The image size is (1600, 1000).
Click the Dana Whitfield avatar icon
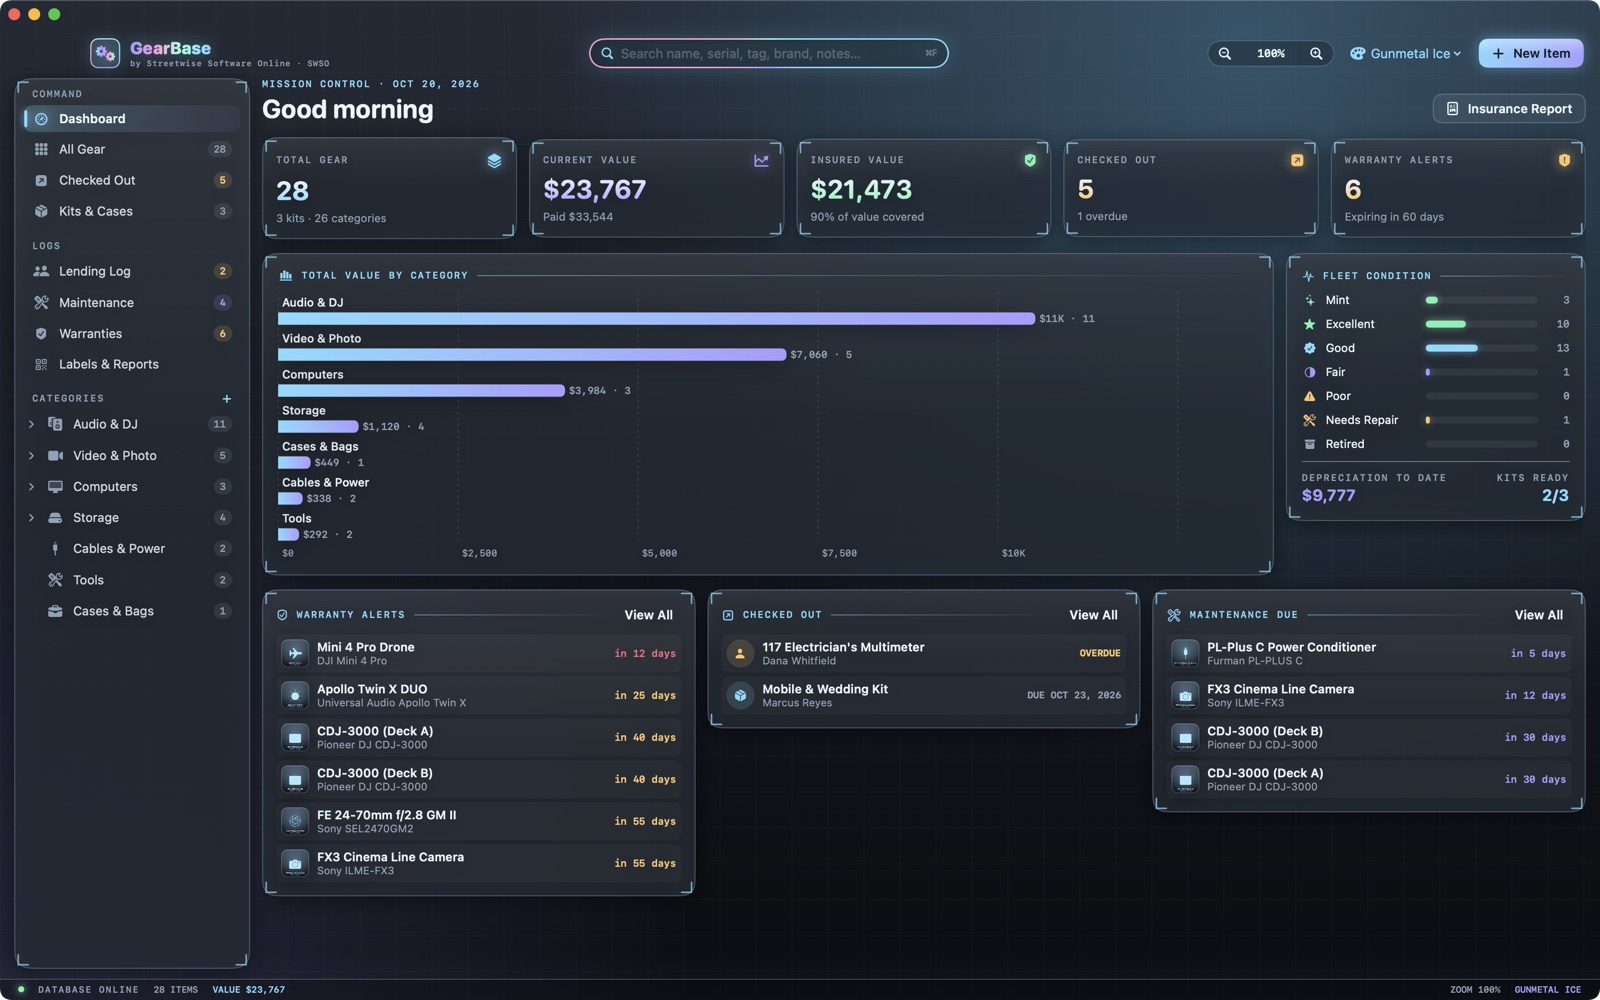point(740,654)
